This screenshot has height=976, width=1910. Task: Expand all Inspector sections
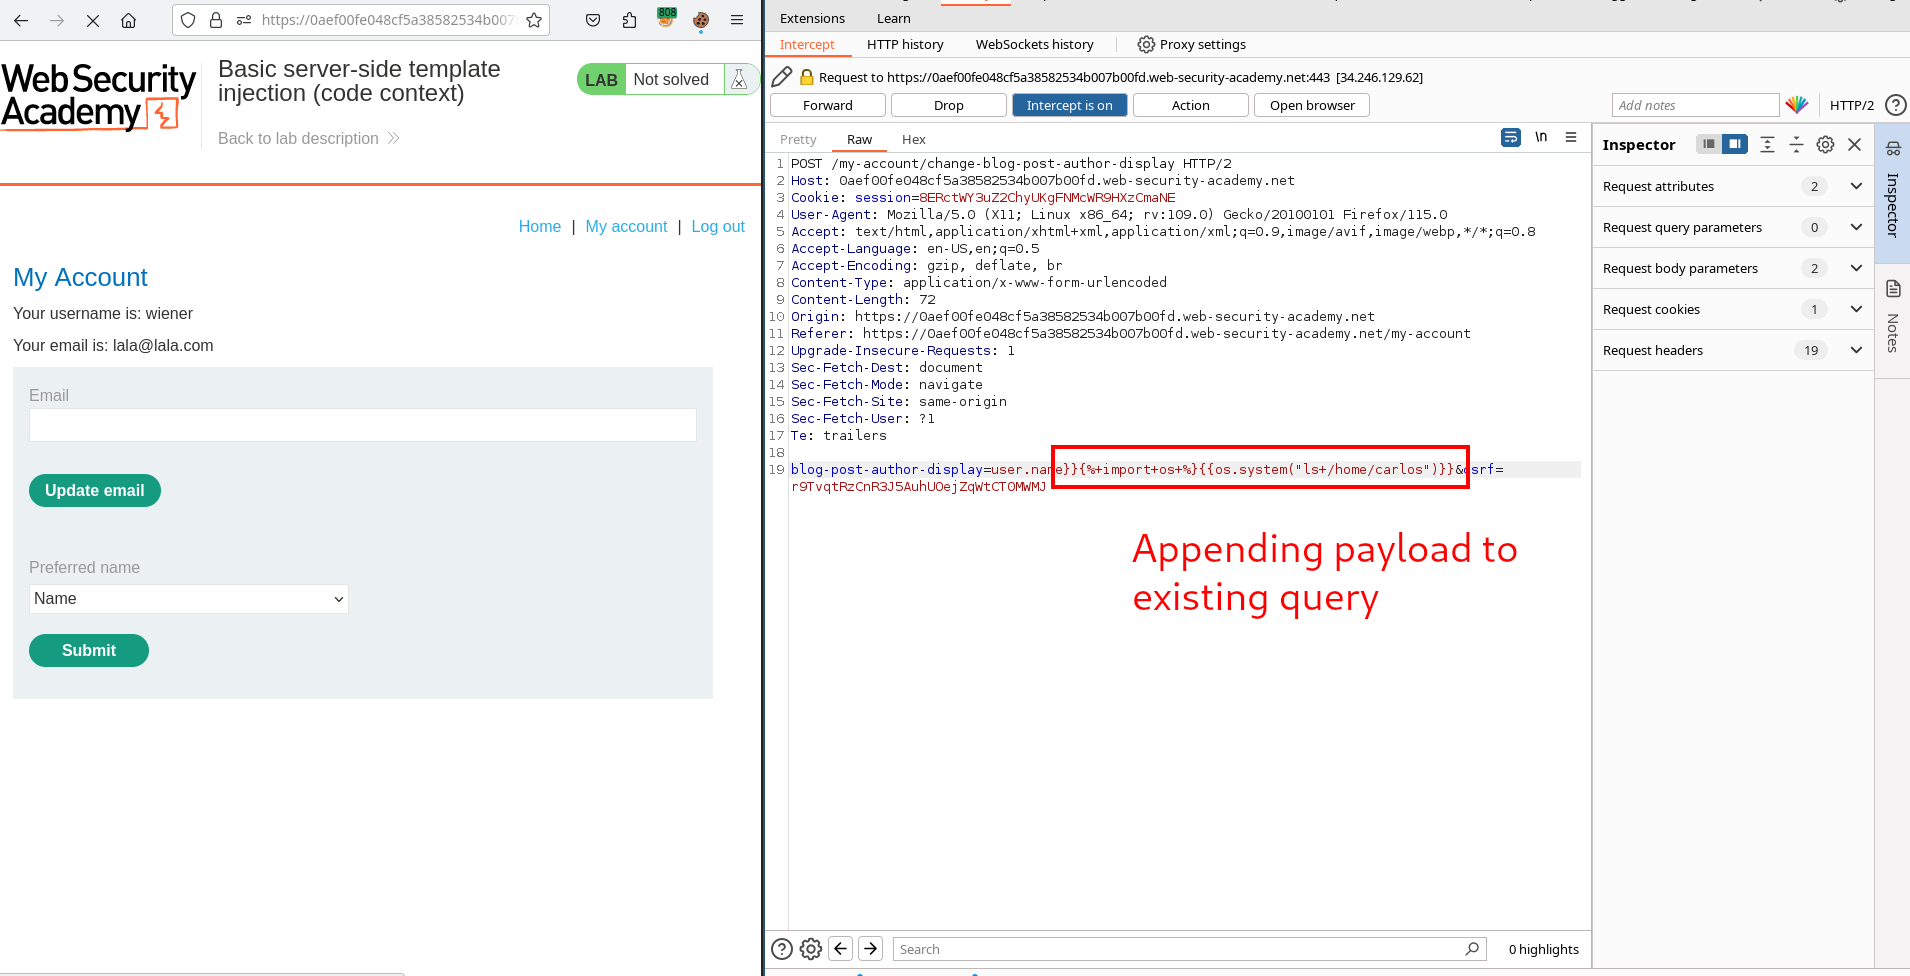tap(1767, 144)
